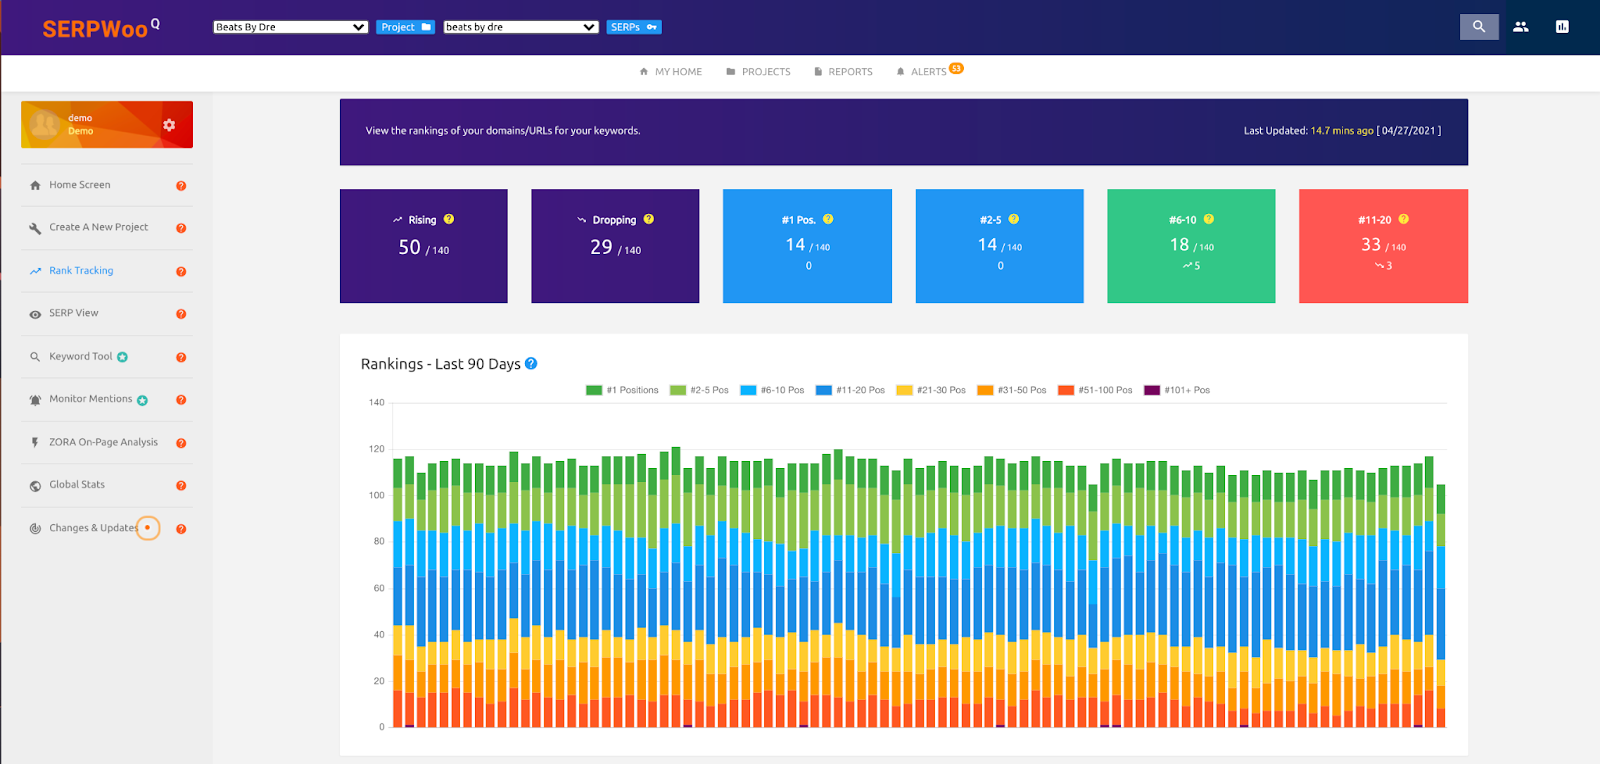
Task: Click help icon next to Rank Tracking
Action: pos(181,272)
